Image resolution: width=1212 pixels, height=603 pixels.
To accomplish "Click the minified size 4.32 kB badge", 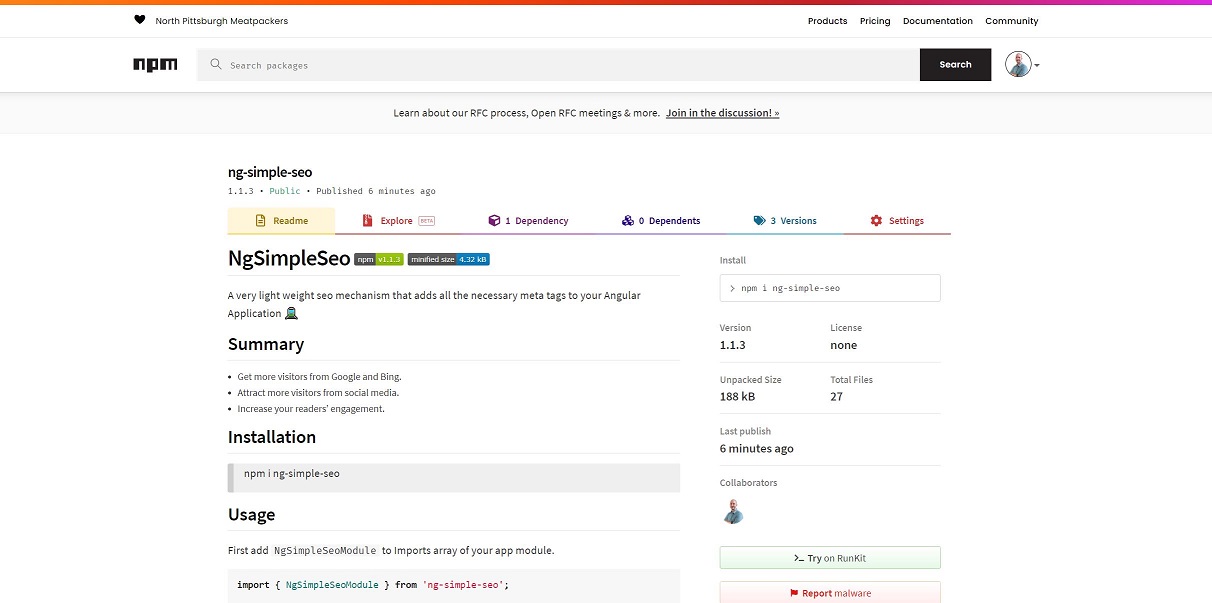I will coord(449,259).
